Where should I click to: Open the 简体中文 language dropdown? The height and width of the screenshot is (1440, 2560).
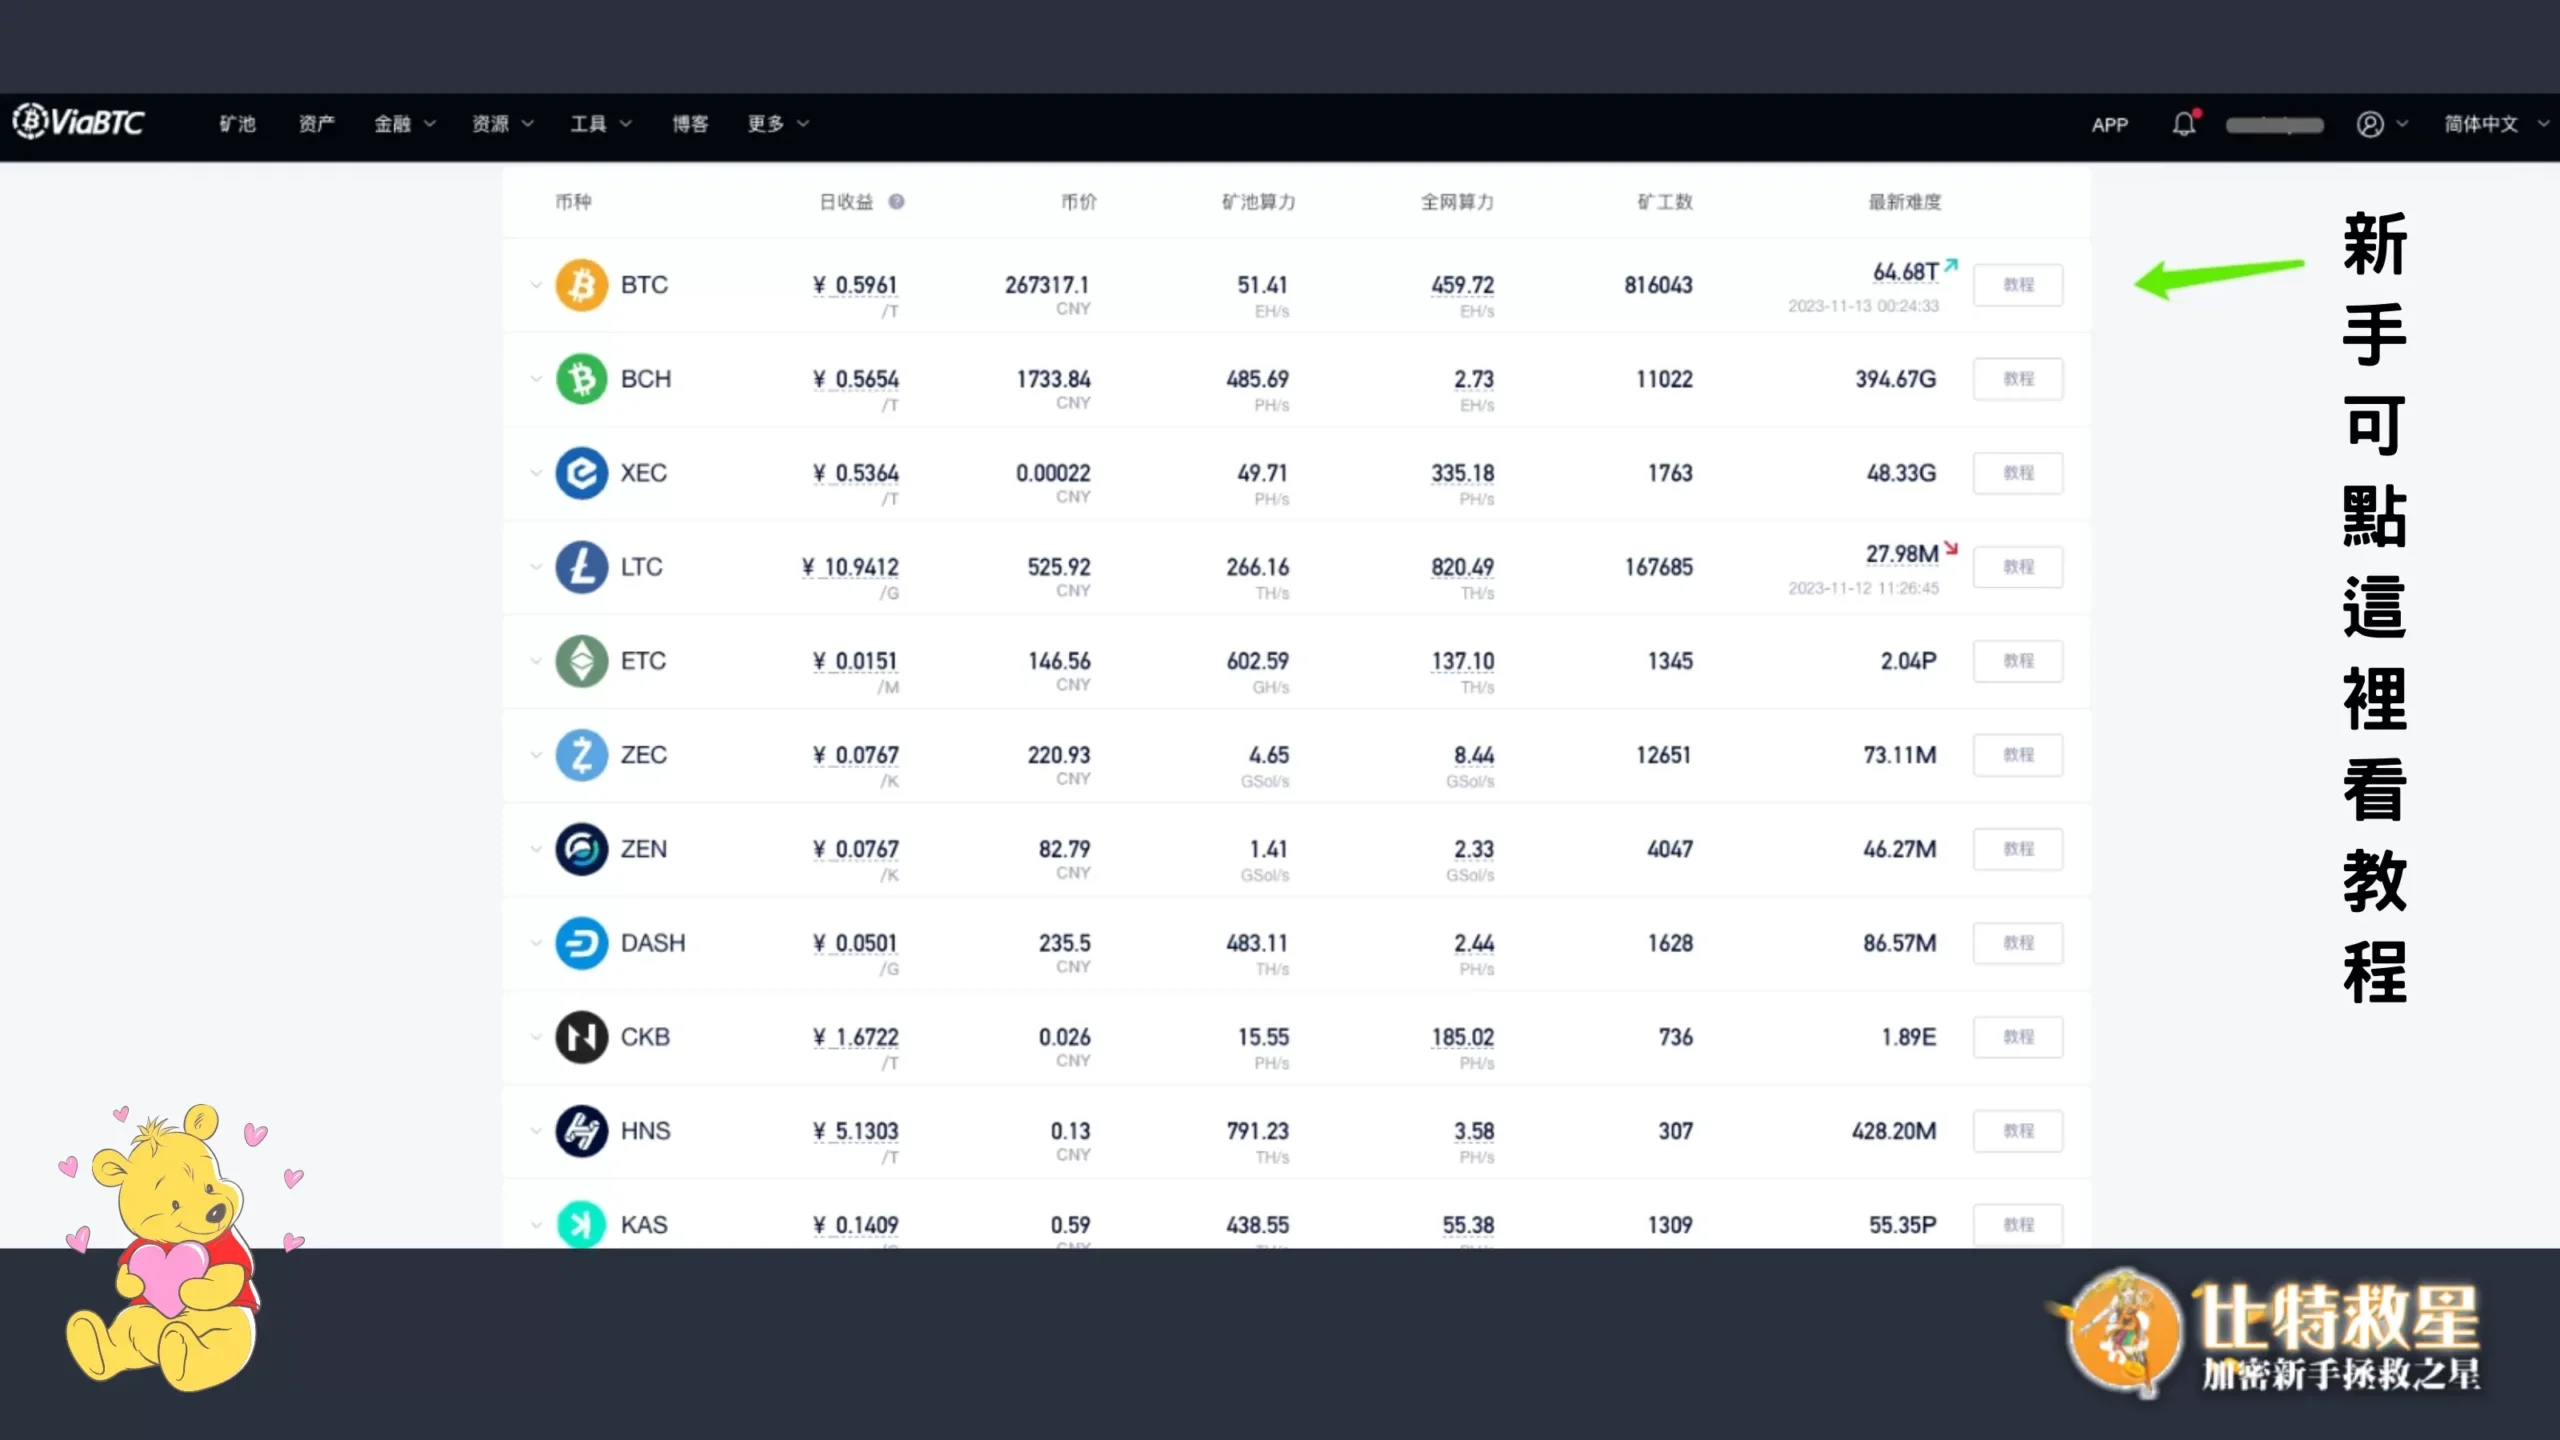click(2496, 124)
